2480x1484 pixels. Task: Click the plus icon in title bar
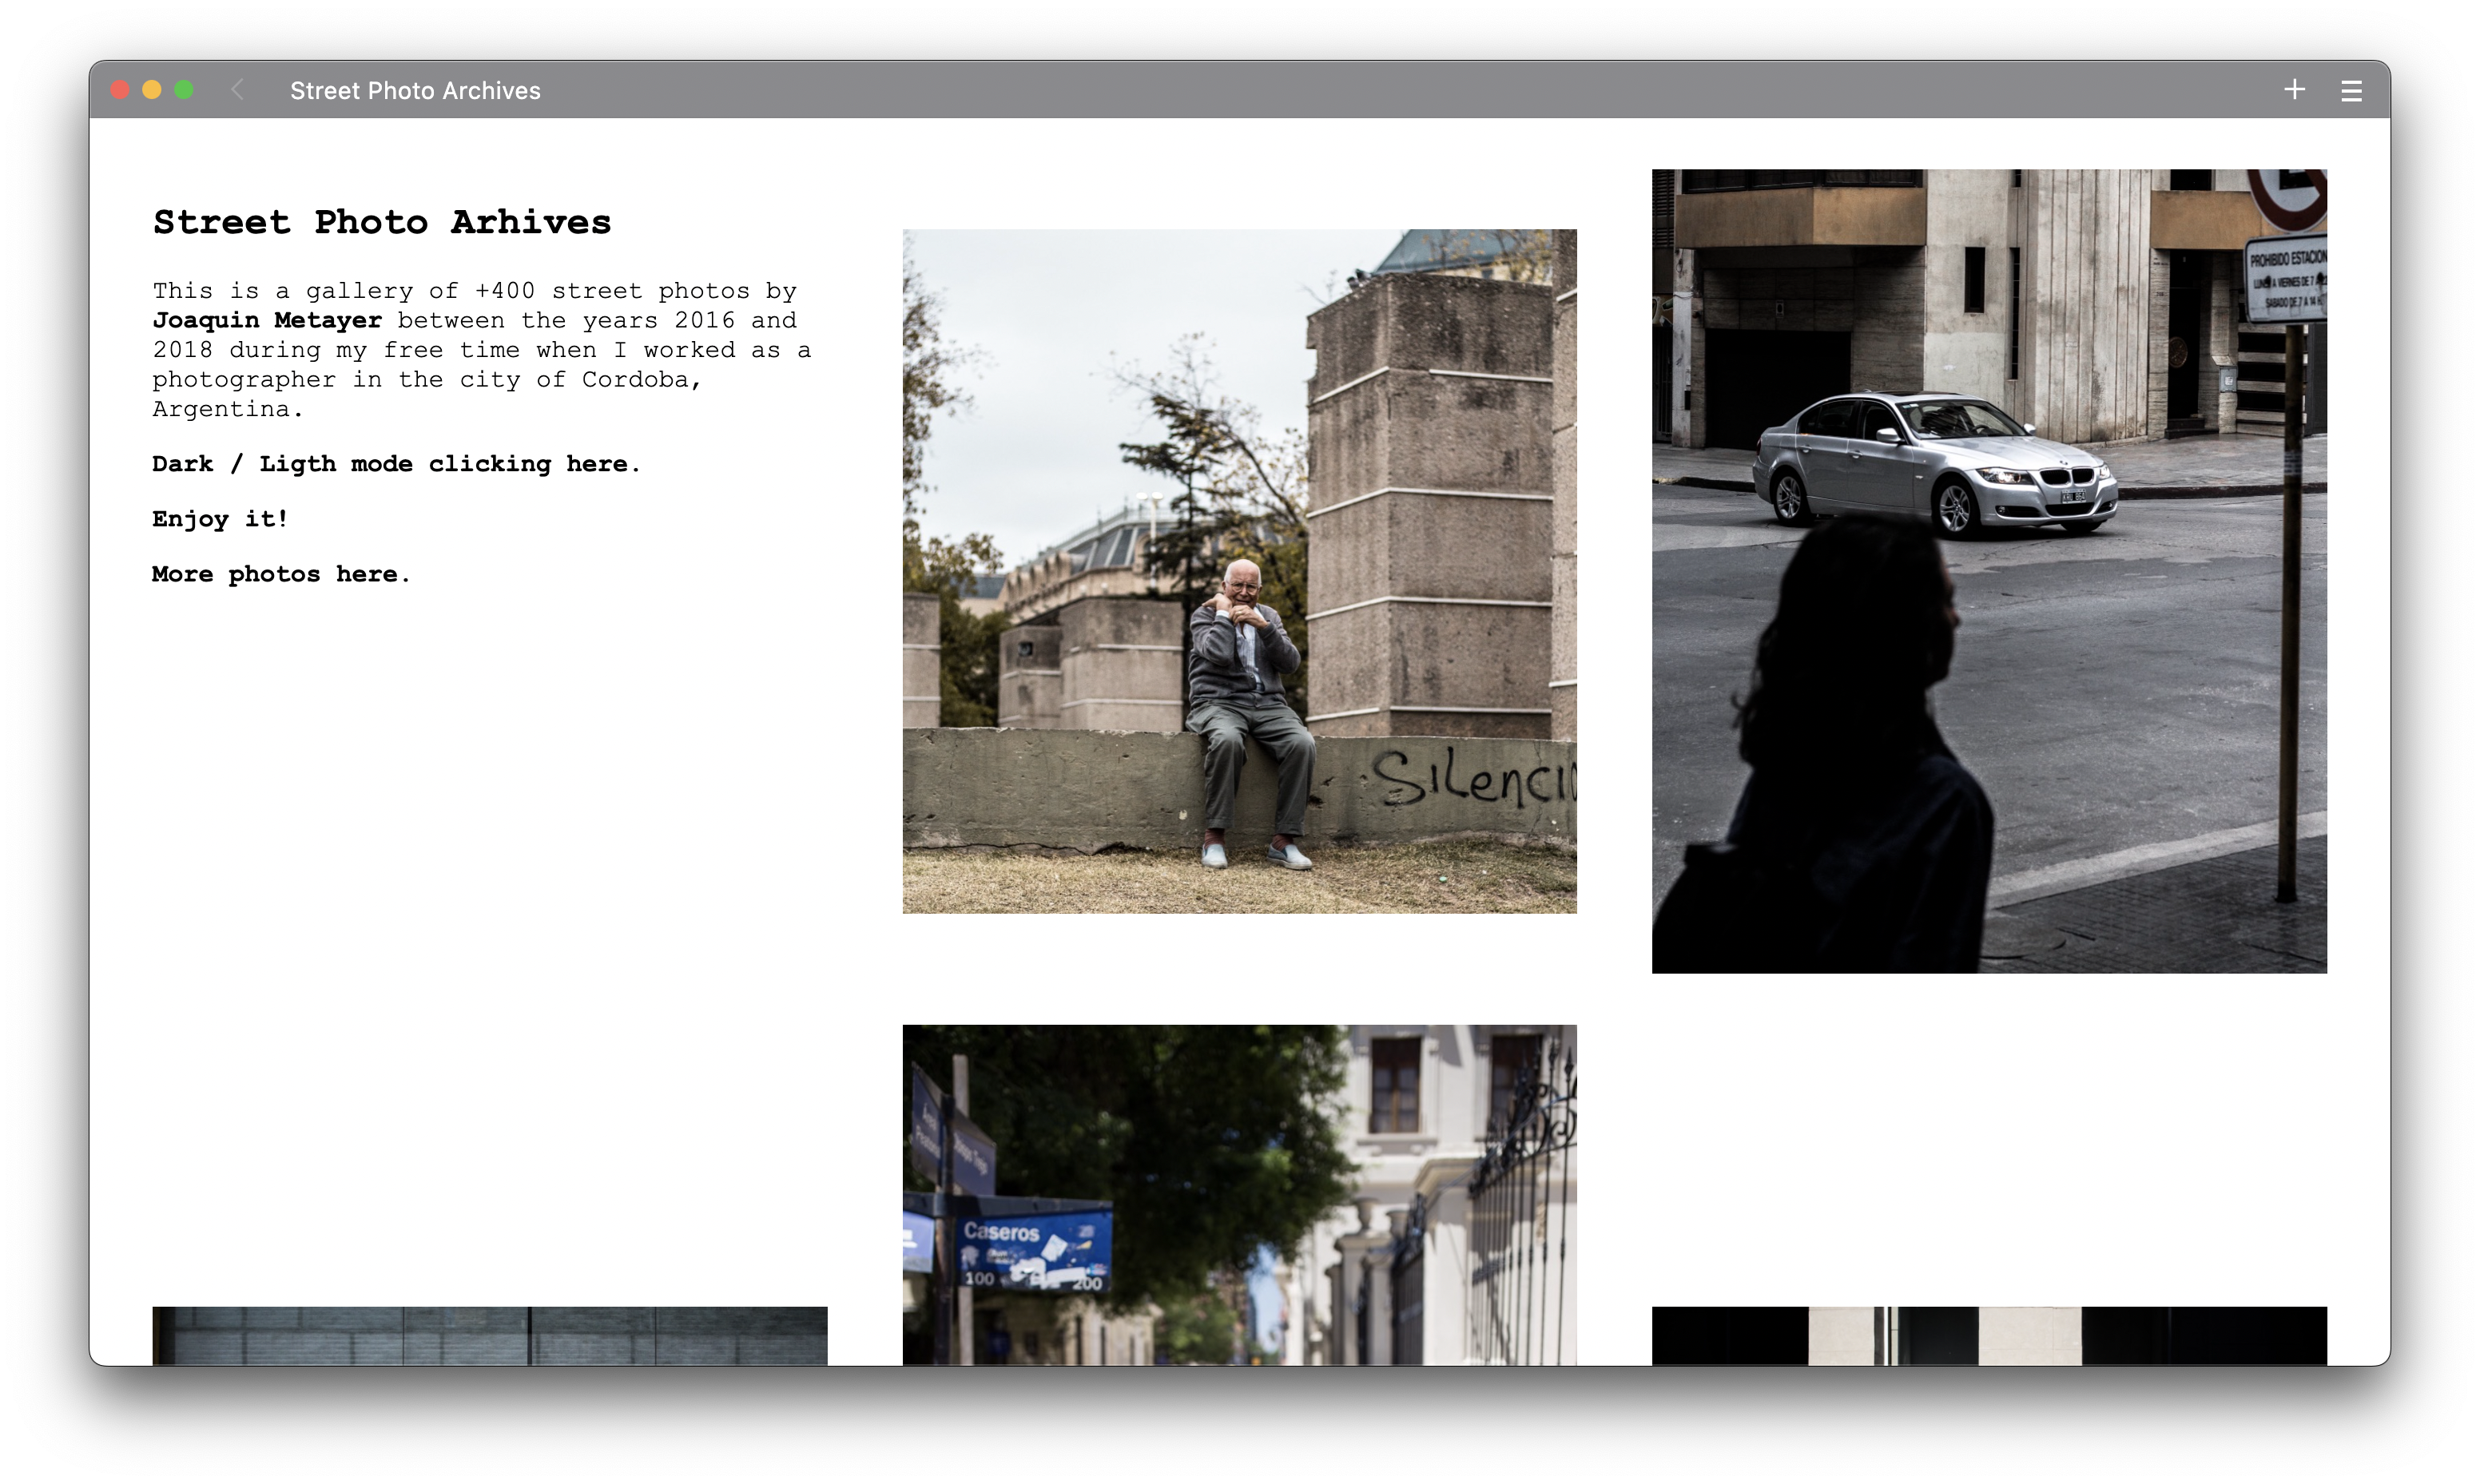(x=2294, y=90)
